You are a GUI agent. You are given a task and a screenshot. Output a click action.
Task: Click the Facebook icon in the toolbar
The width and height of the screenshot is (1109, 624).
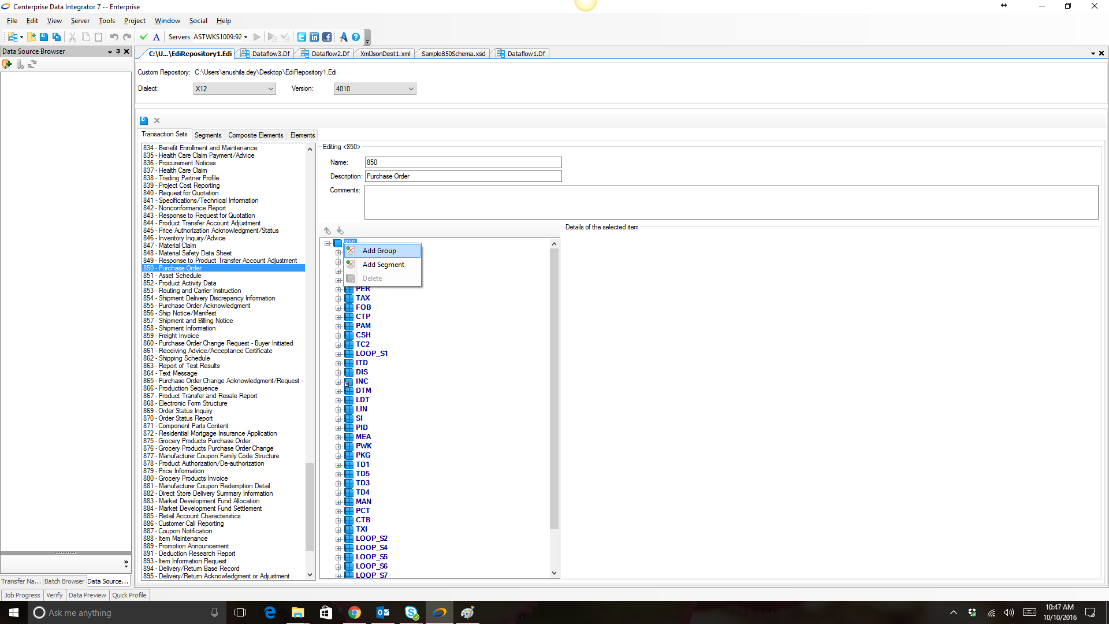(326, 35)
